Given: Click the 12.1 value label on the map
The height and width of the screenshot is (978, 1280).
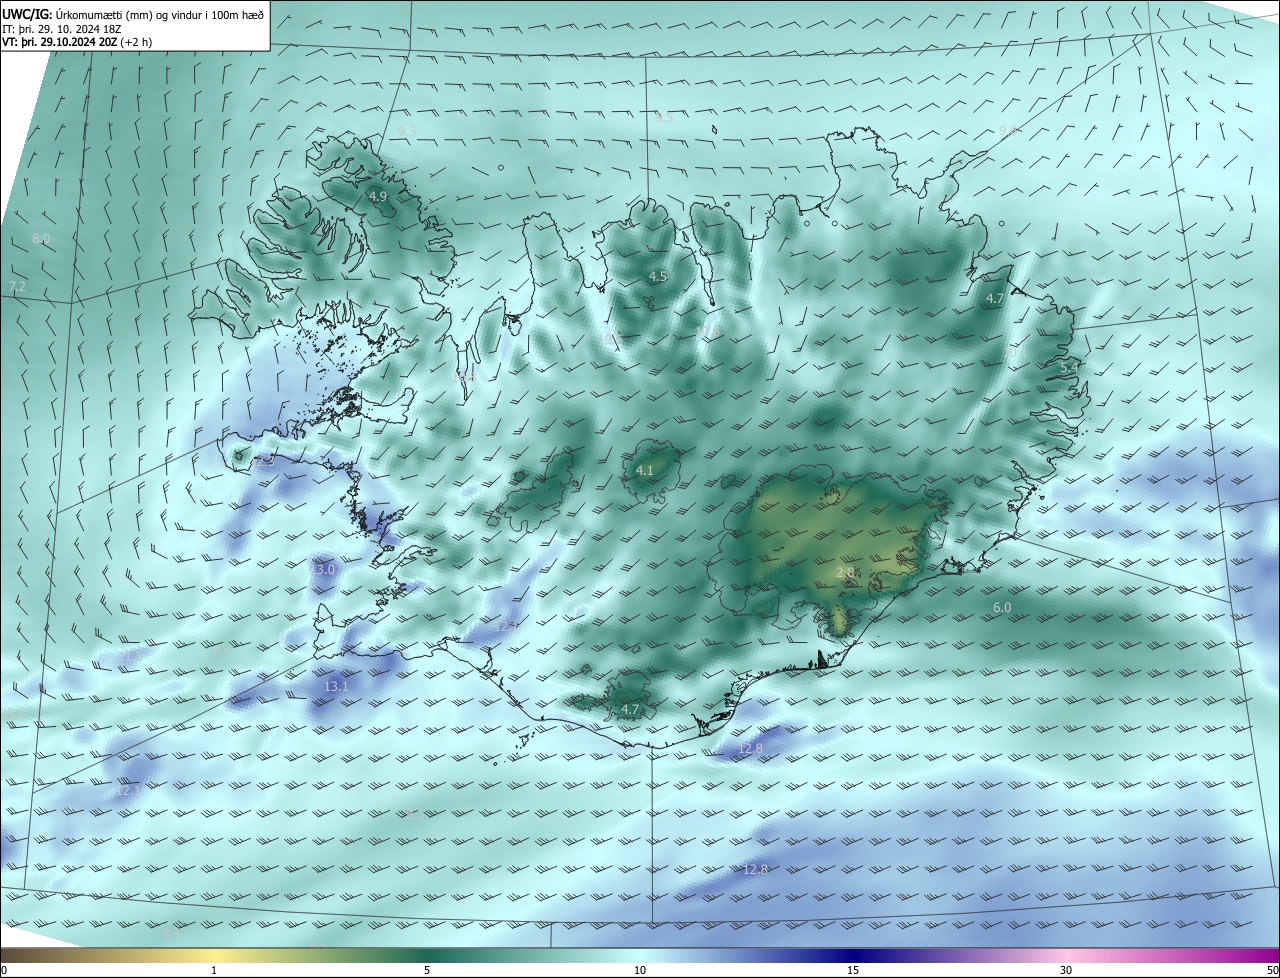Looking at the screenshot, I should click(x=128, y=791).
